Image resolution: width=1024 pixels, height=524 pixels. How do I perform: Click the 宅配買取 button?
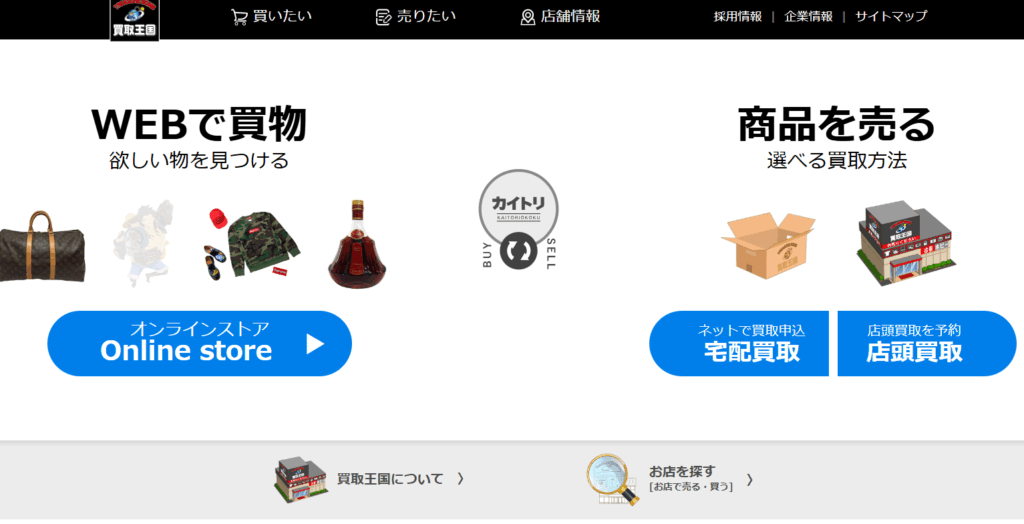click(739, 344)
